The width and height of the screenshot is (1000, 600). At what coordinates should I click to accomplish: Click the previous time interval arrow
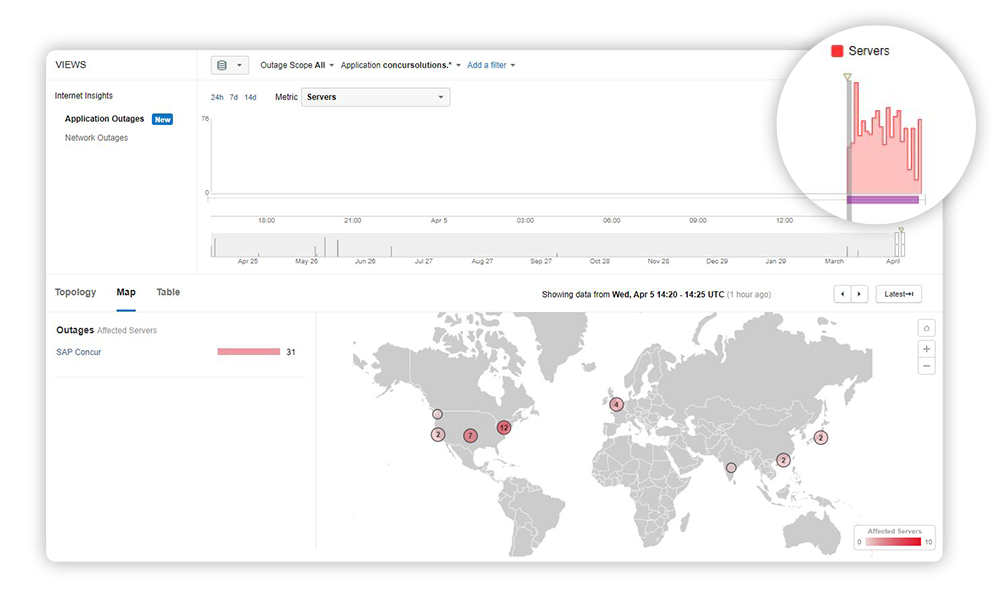843,294
